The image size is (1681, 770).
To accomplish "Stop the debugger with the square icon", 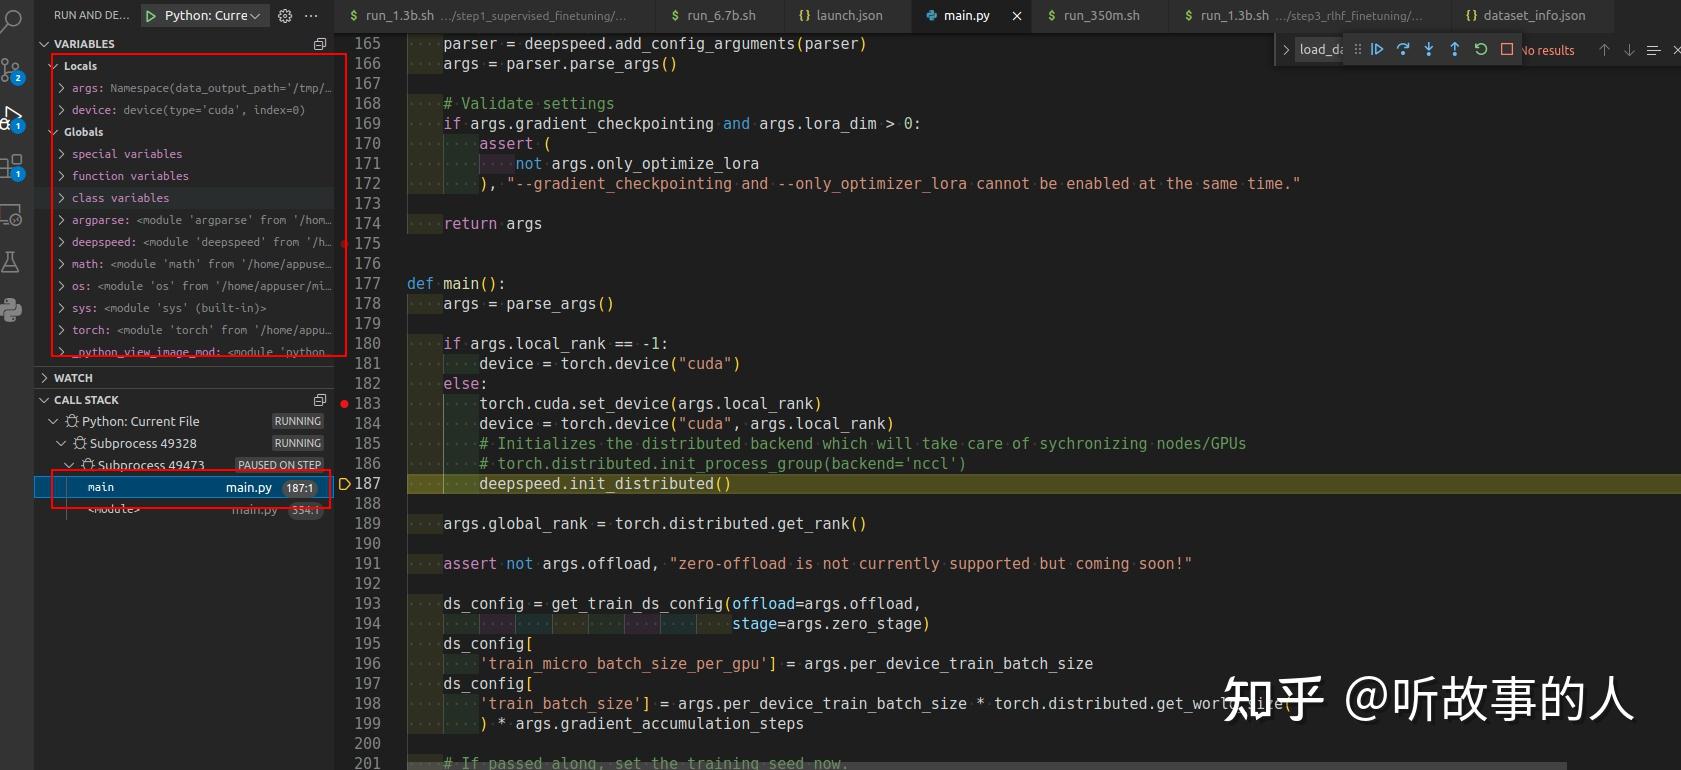I will 1507,49.
